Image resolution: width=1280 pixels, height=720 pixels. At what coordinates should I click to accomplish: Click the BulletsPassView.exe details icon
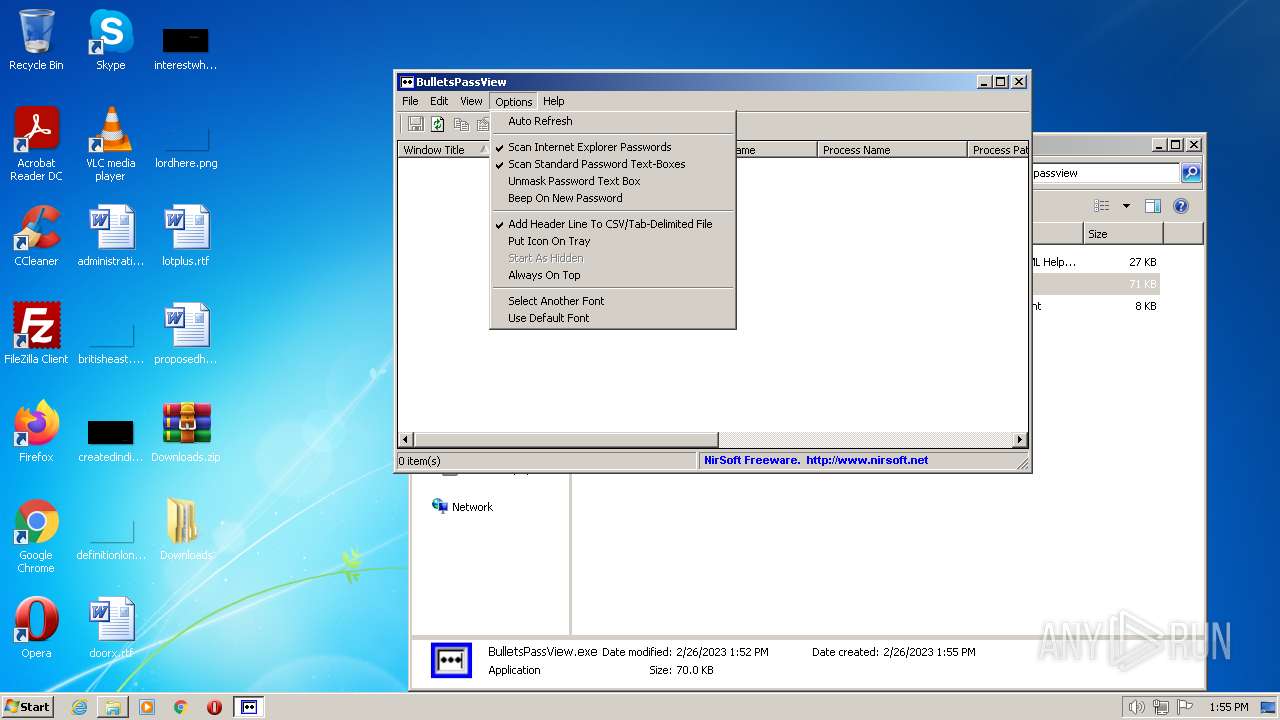coord(451,660)
